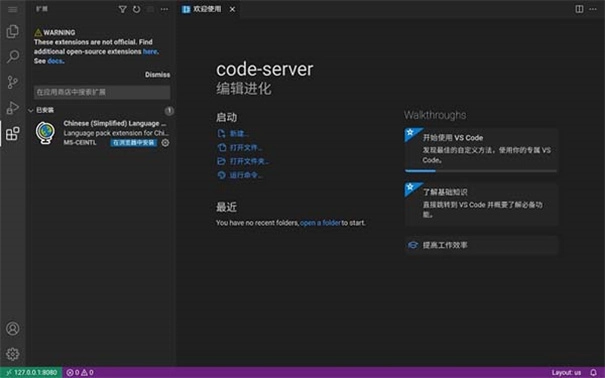605x378 pixels.
Task: Click the MS-CEINTL publisher label
Action: click(80, 143)
